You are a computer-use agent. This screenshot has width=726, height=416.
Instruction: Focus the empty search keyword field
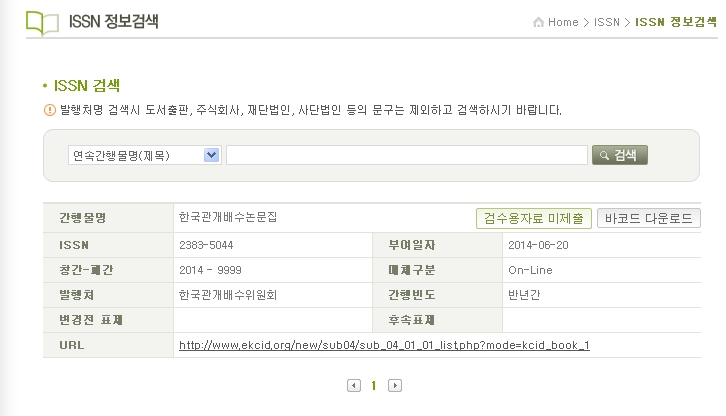pos(407,155)
